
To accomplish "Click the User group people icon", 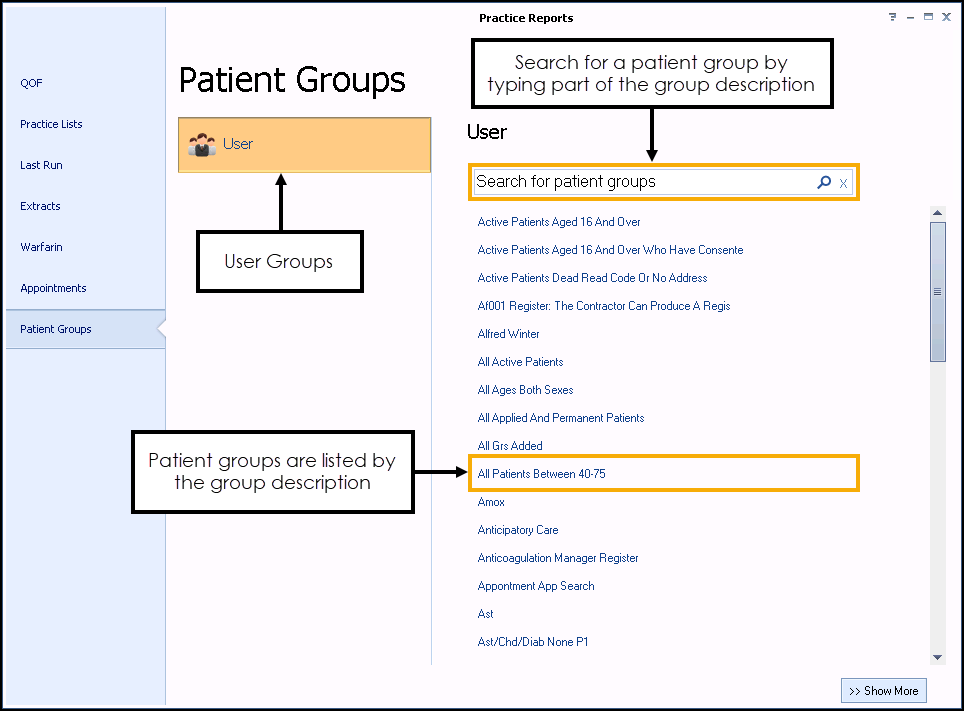I will [202, 145].
